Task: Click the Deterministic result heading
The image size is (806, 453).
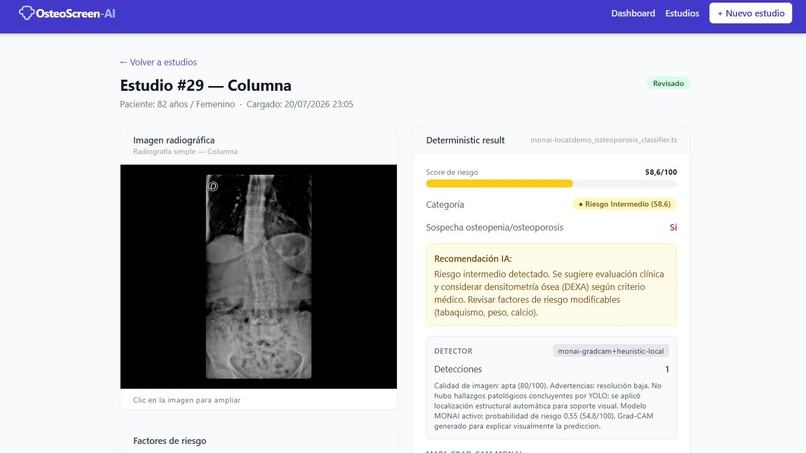Action: pyautogui.click(x=465, y=140)
